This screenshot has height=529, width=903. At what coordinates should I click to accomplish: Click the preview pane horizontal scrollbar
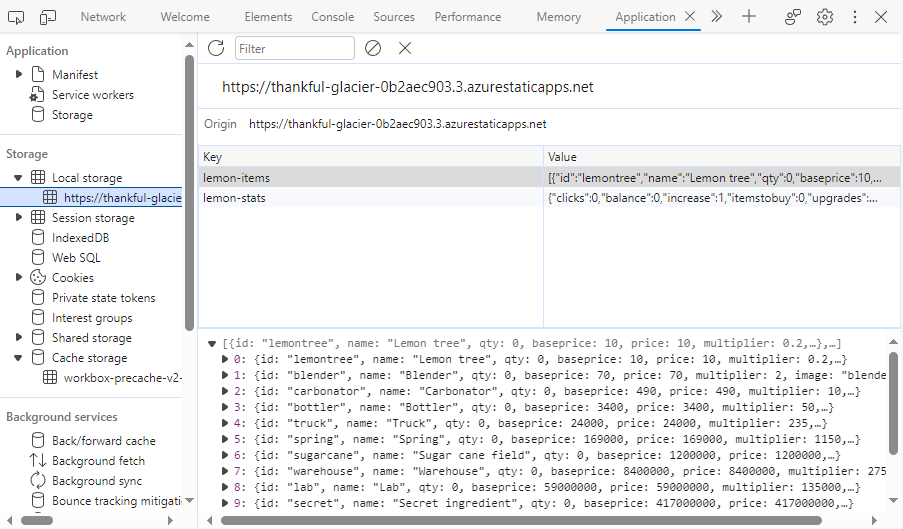(x=521, y=520)
